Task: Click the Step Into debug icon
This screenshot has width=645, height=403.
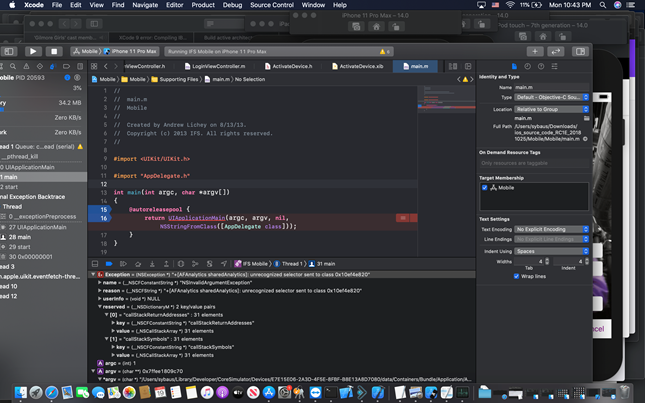Action: 152,264
